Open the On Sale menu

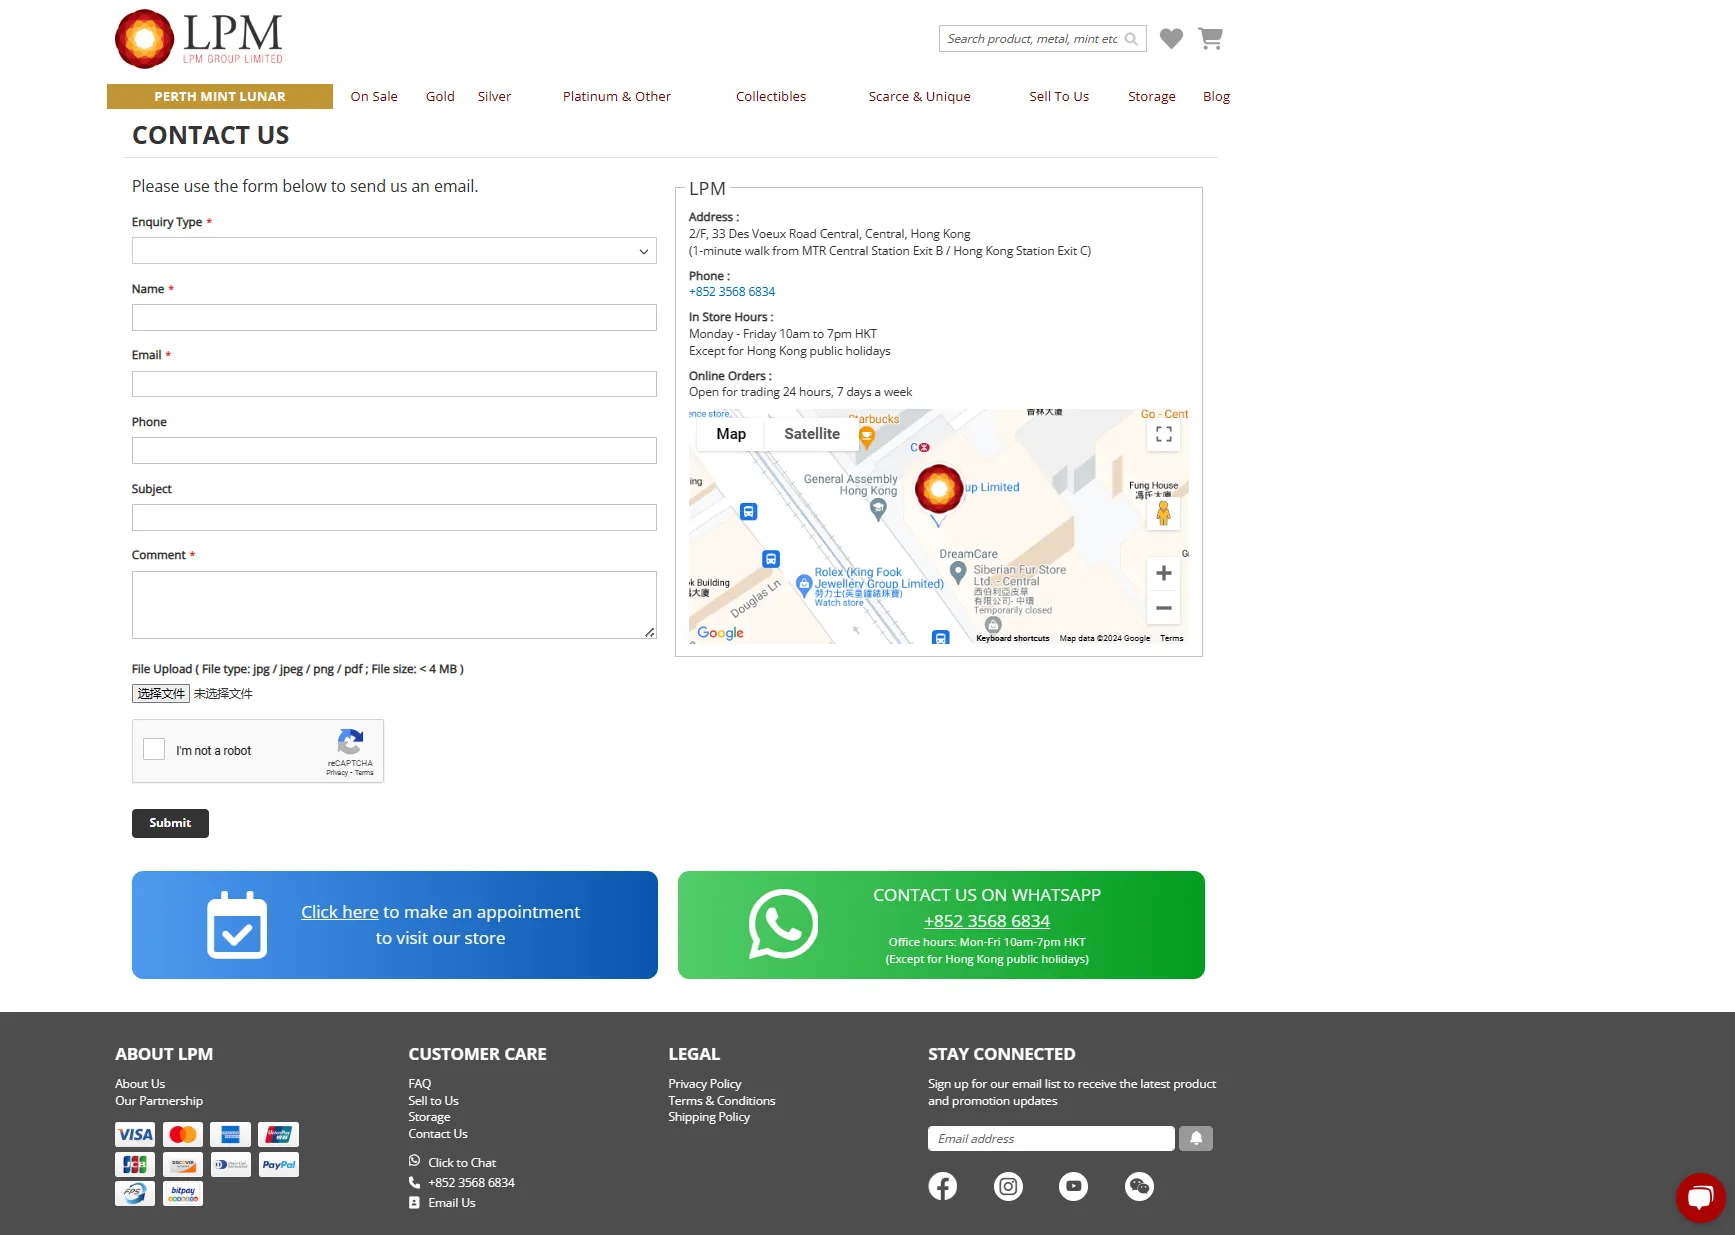(374, 96)
